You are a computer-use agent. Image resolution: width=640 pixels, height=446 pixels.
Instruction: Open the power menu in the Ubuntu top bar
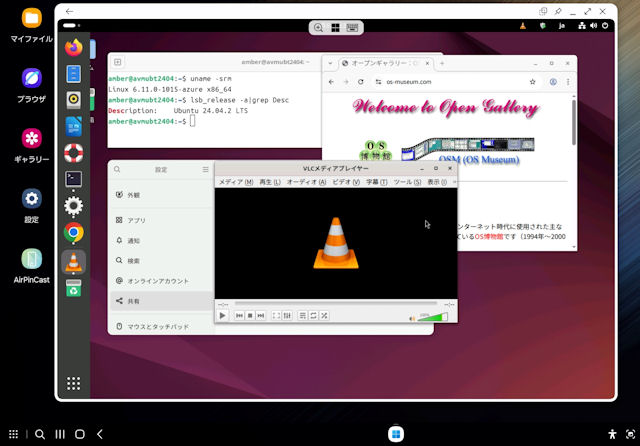605,26
